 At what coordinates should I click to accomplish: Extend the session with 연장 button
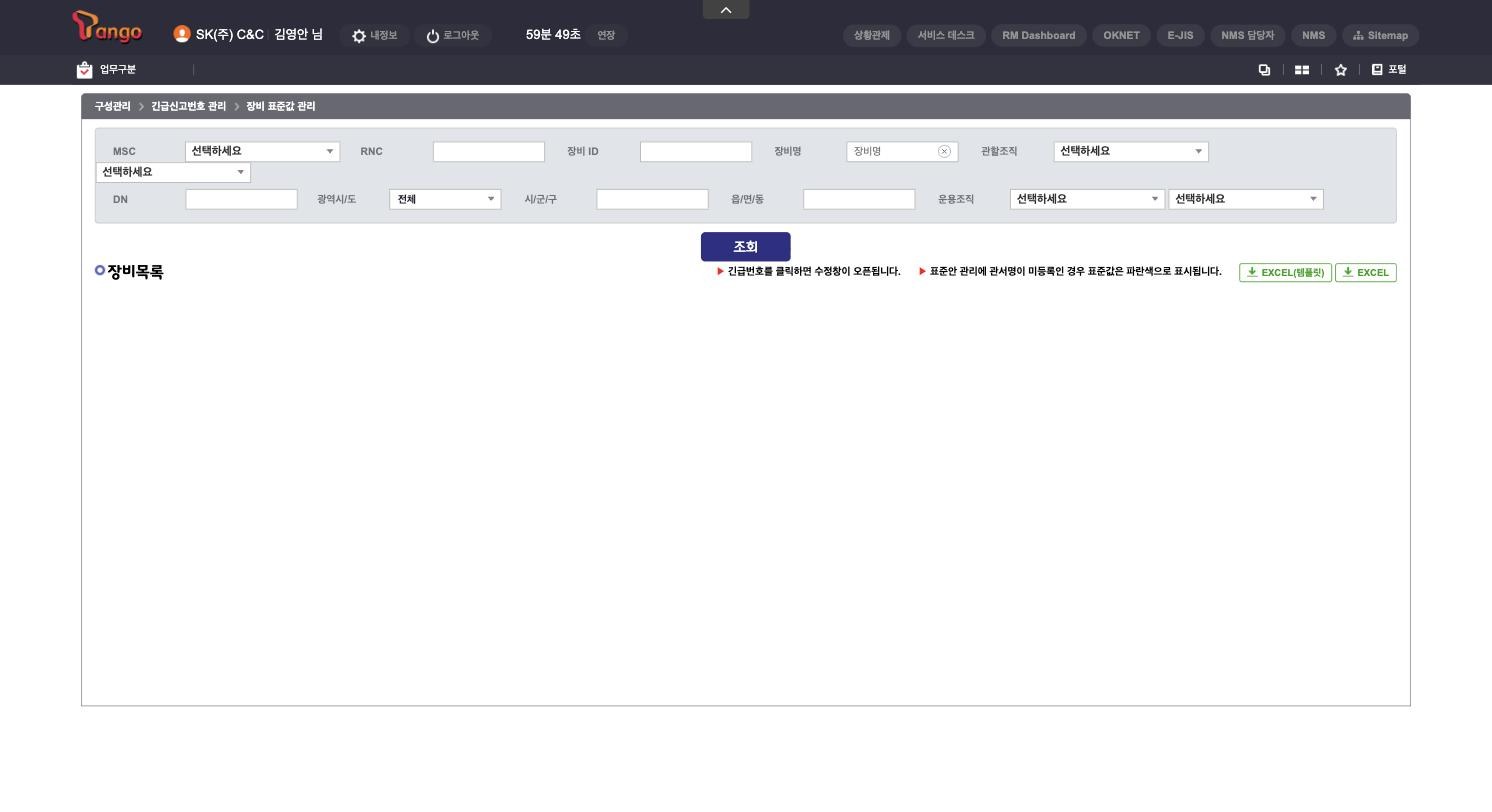tap(606, 35)
